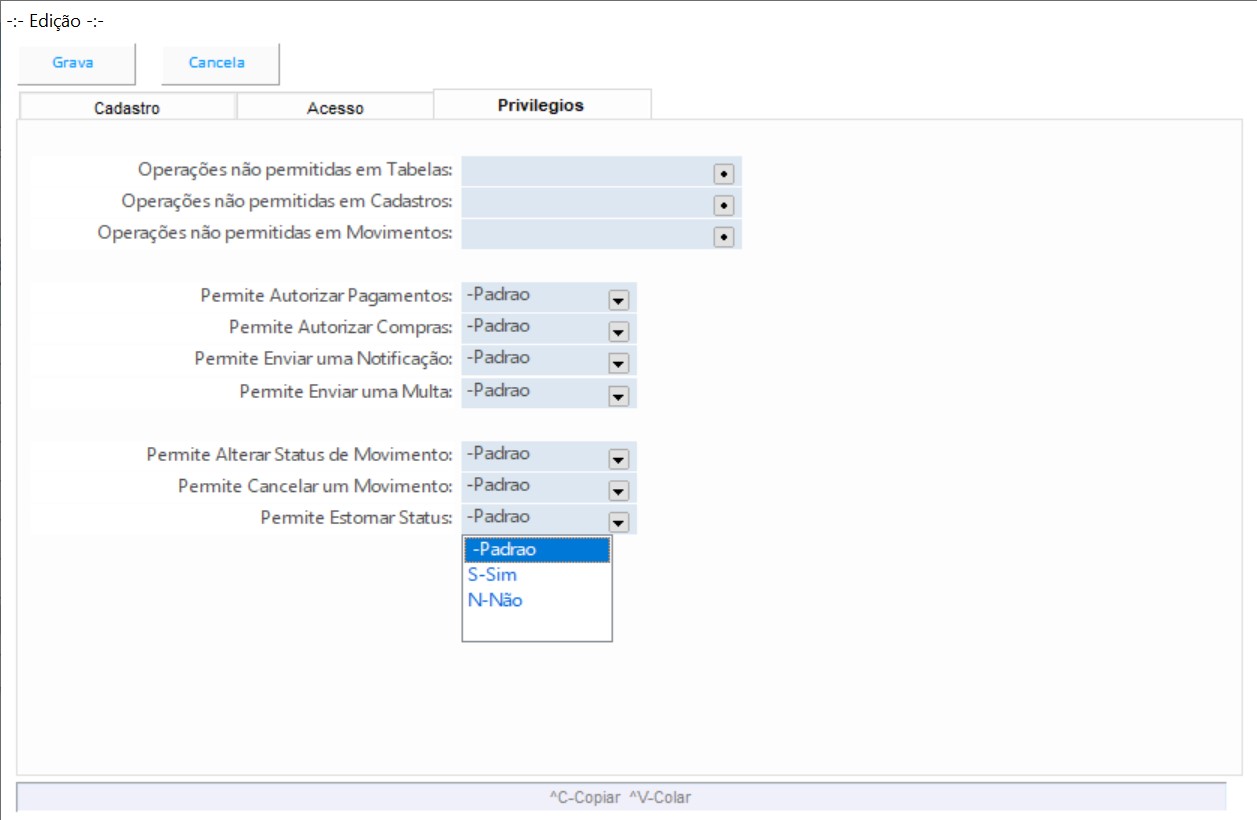
Task: Expand Permite Autorizar Pagamentos dropdown
Action: [x=618, y=300]
